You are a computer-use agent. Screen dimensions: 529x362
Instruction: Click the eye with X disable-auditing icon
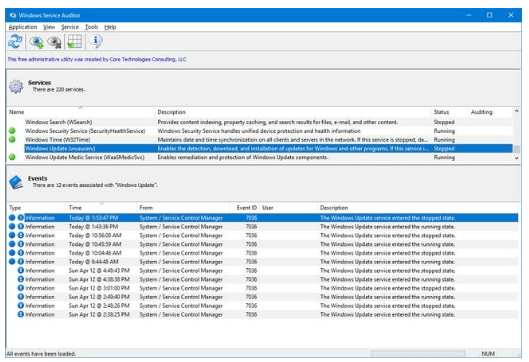click(x=54, y=42)
